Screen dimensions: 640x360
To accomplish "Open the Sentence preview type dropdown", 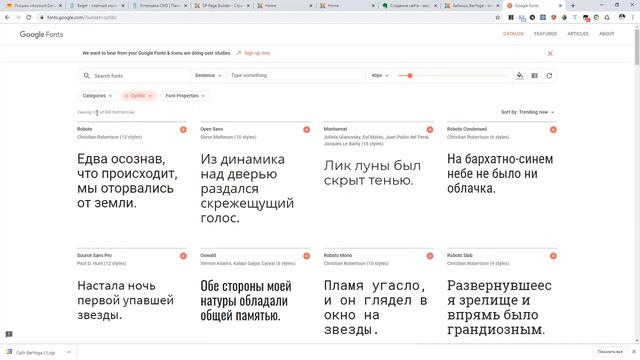I will click(x=208, y=76).
